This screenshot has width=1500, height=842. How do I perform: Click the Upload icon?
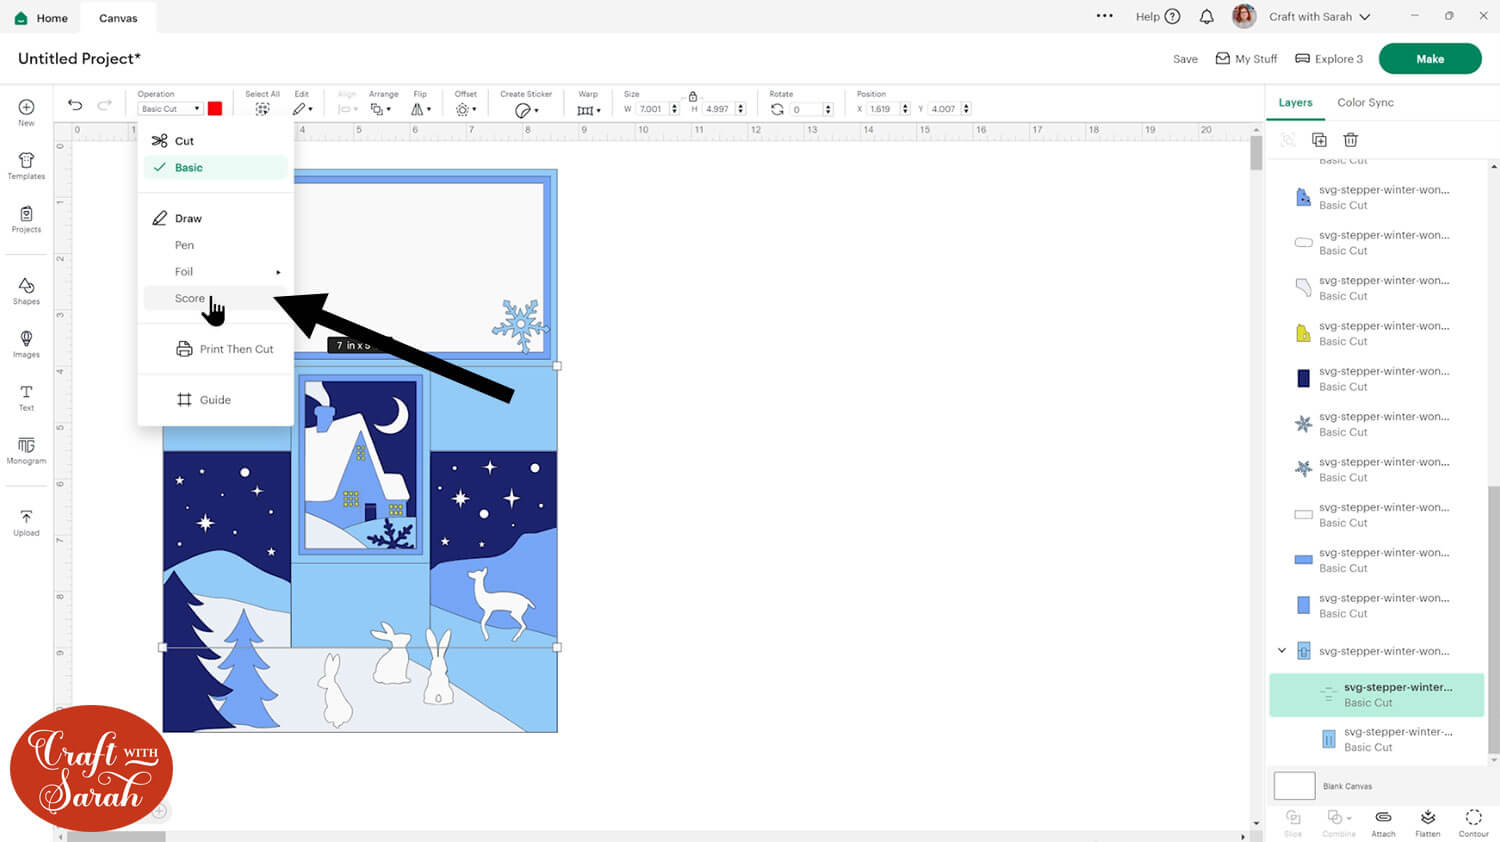point(26,522)
